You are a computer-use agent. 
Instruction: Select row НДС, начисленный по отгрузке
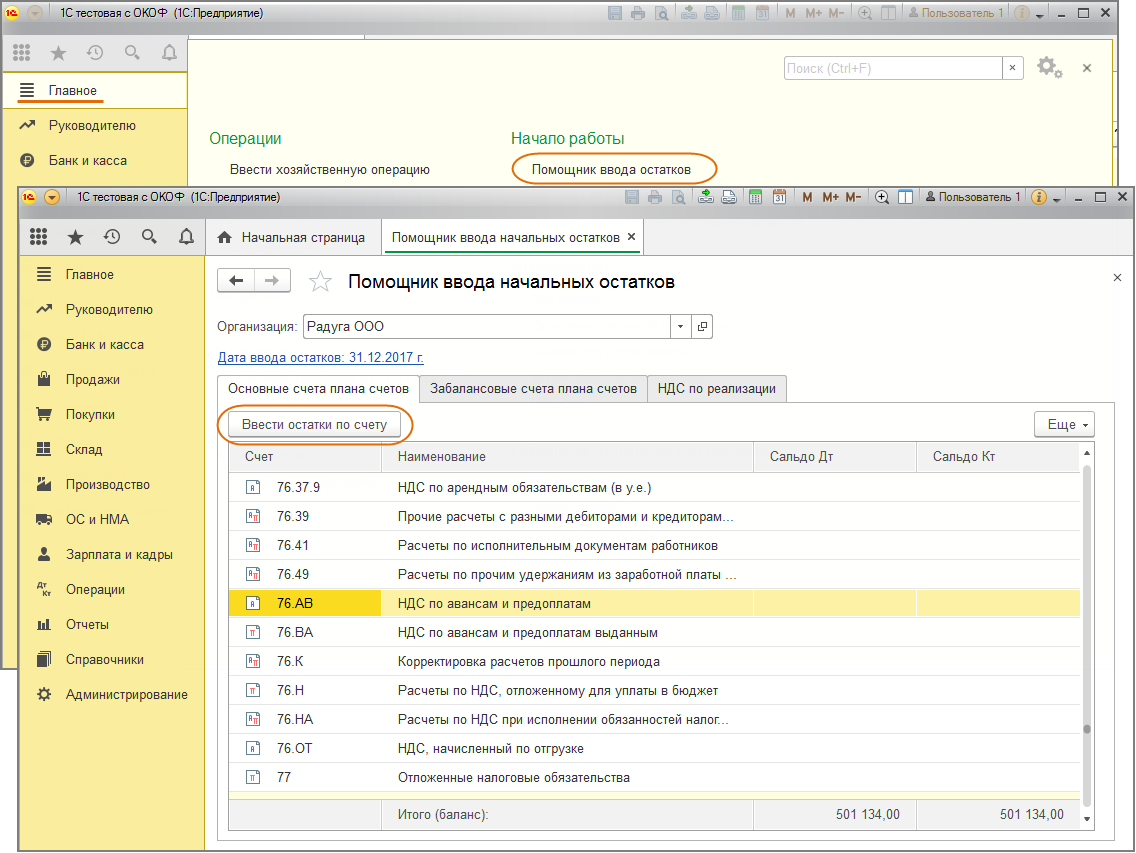654,749
